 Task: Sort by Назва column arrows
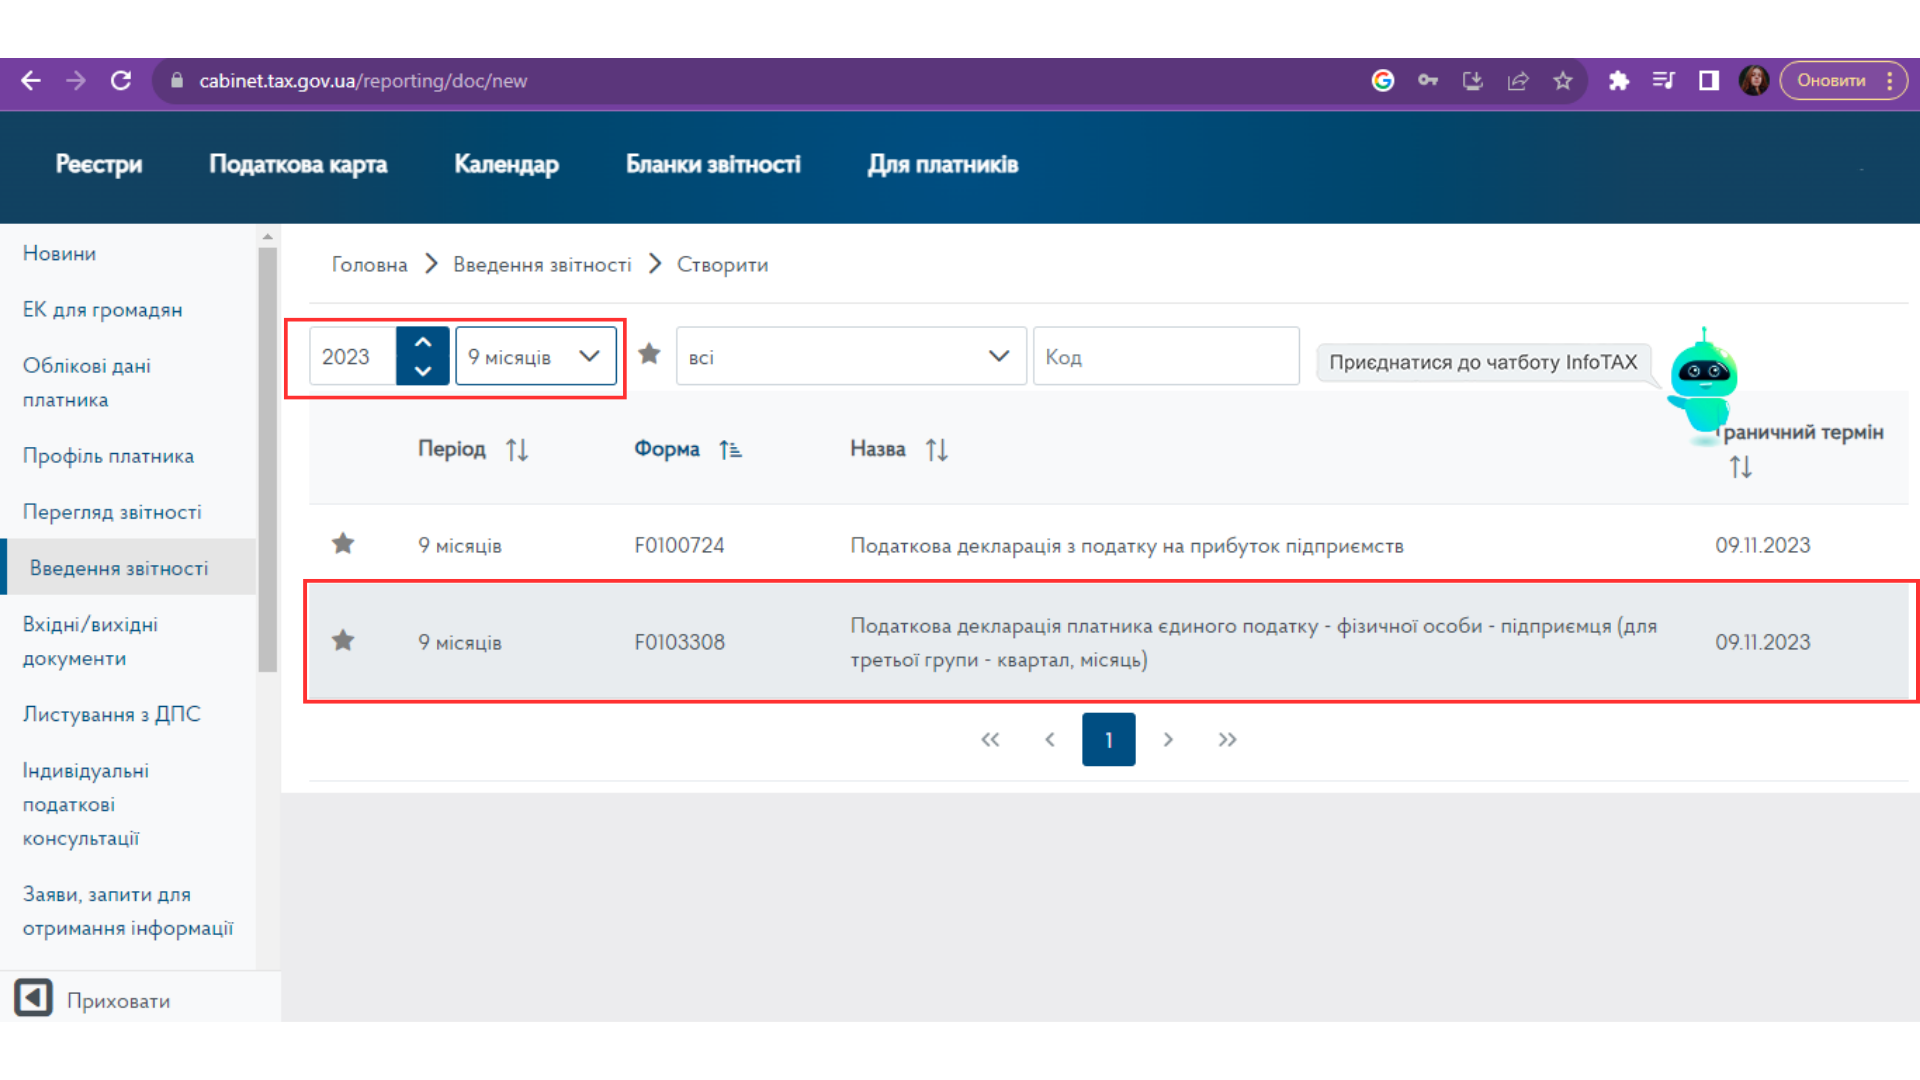(937, 450)
